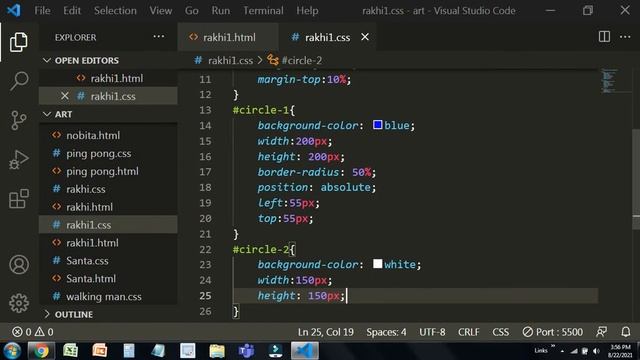Click the system clock showing 3:56 PM
Screen dimensions: 640x360
620,351
